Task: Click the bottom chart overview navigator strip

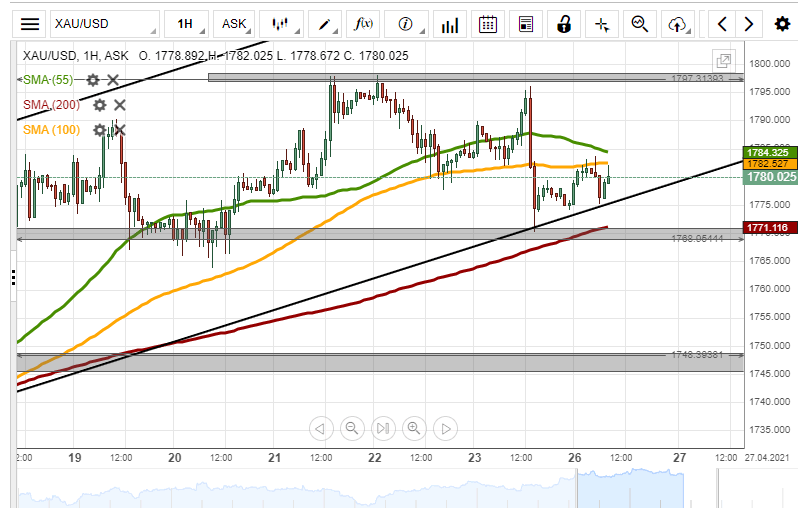Action: (380, 490)
